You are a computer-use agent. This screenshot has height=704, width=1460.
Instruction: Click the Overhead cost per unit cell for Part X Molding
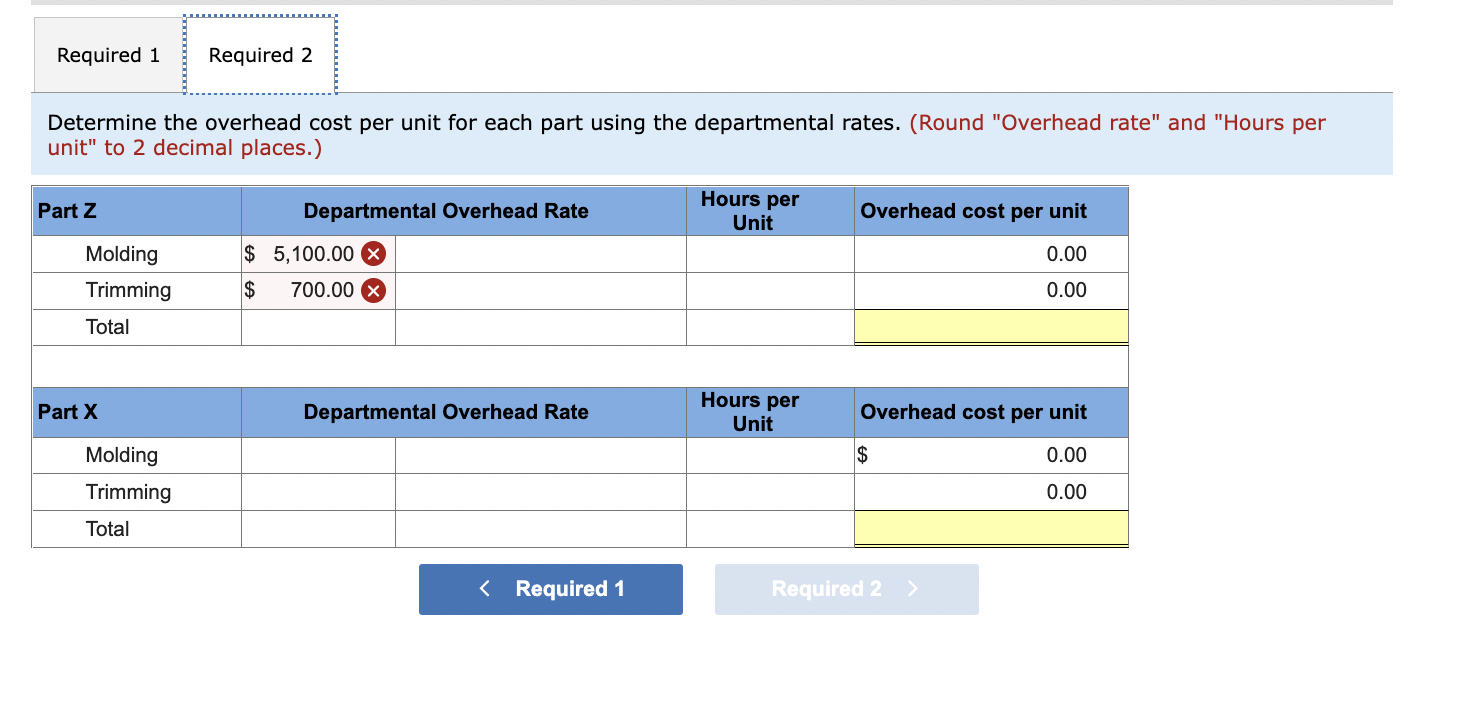click(x=990, y=455)
